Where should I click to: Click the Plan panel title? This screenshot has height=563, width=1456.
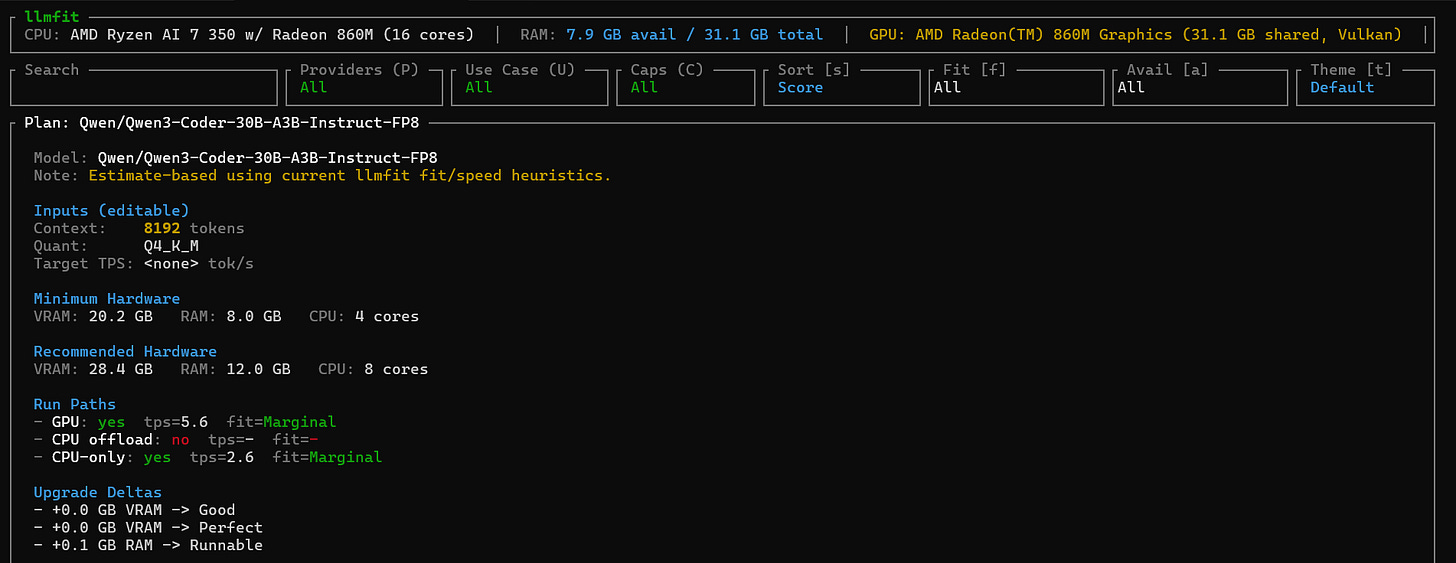point(222,123)
